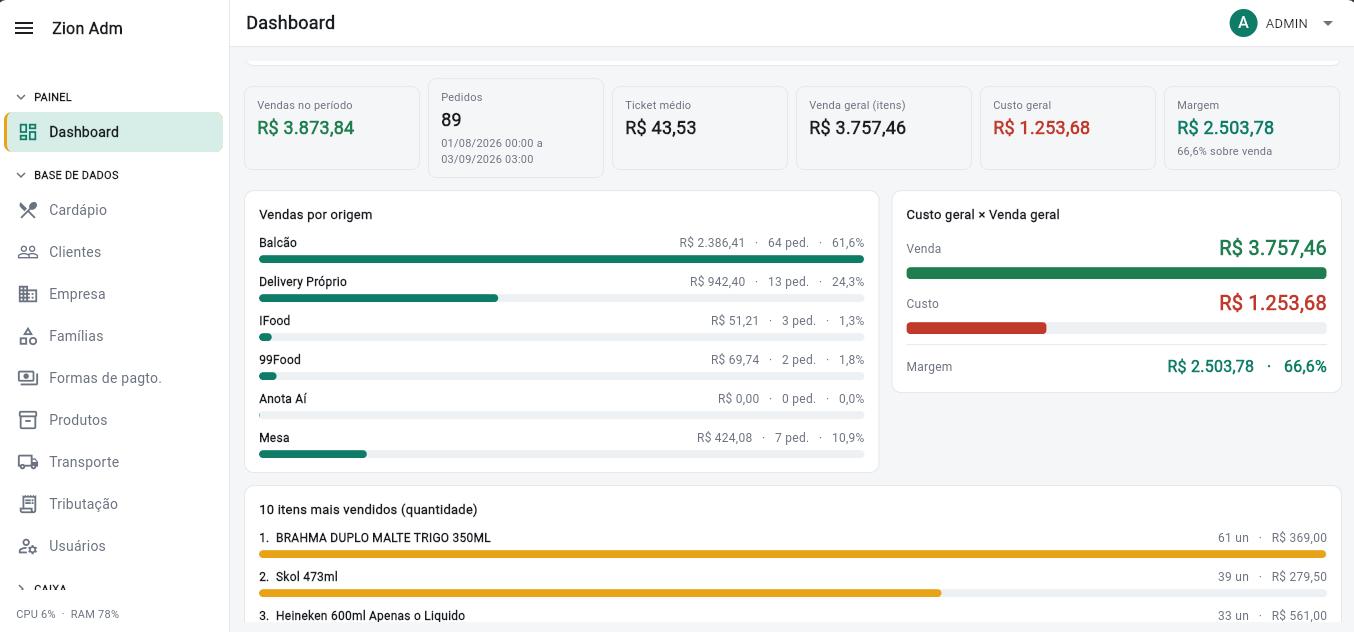Click the Vendas no período card
Image resolution: width=1354 pixels, height=632 pixels.
tap(332, 128)
